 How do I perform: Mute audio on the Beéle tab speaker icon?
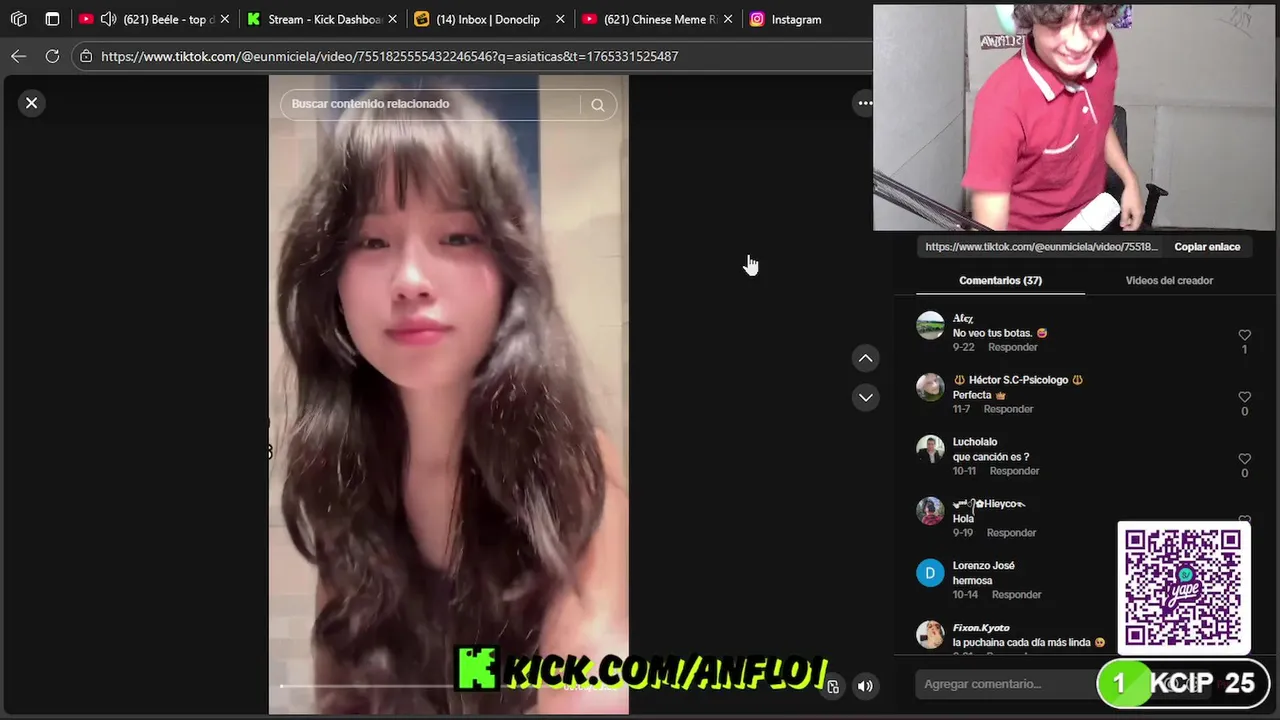click(109, 19)
